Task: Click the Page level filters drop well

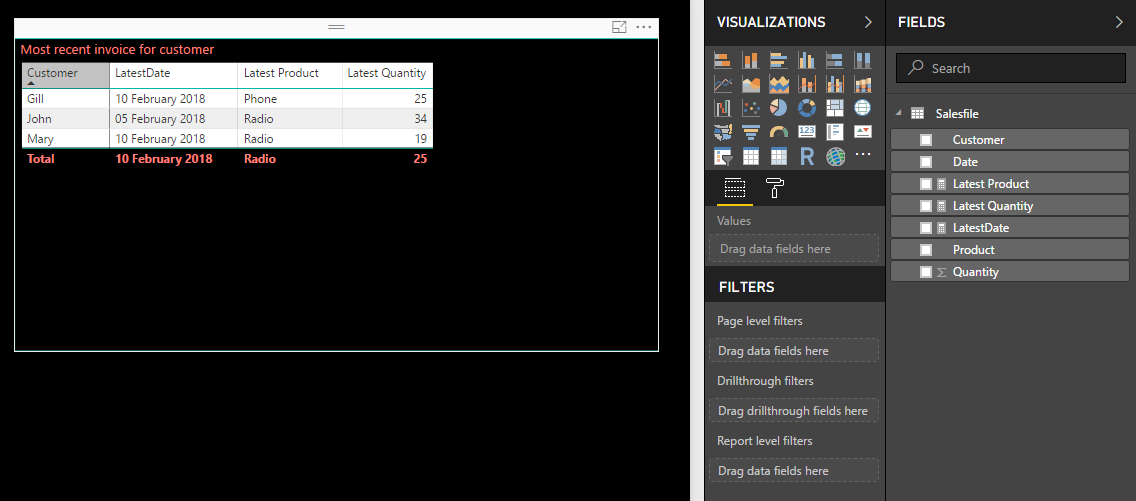Action: click(794, 350)
